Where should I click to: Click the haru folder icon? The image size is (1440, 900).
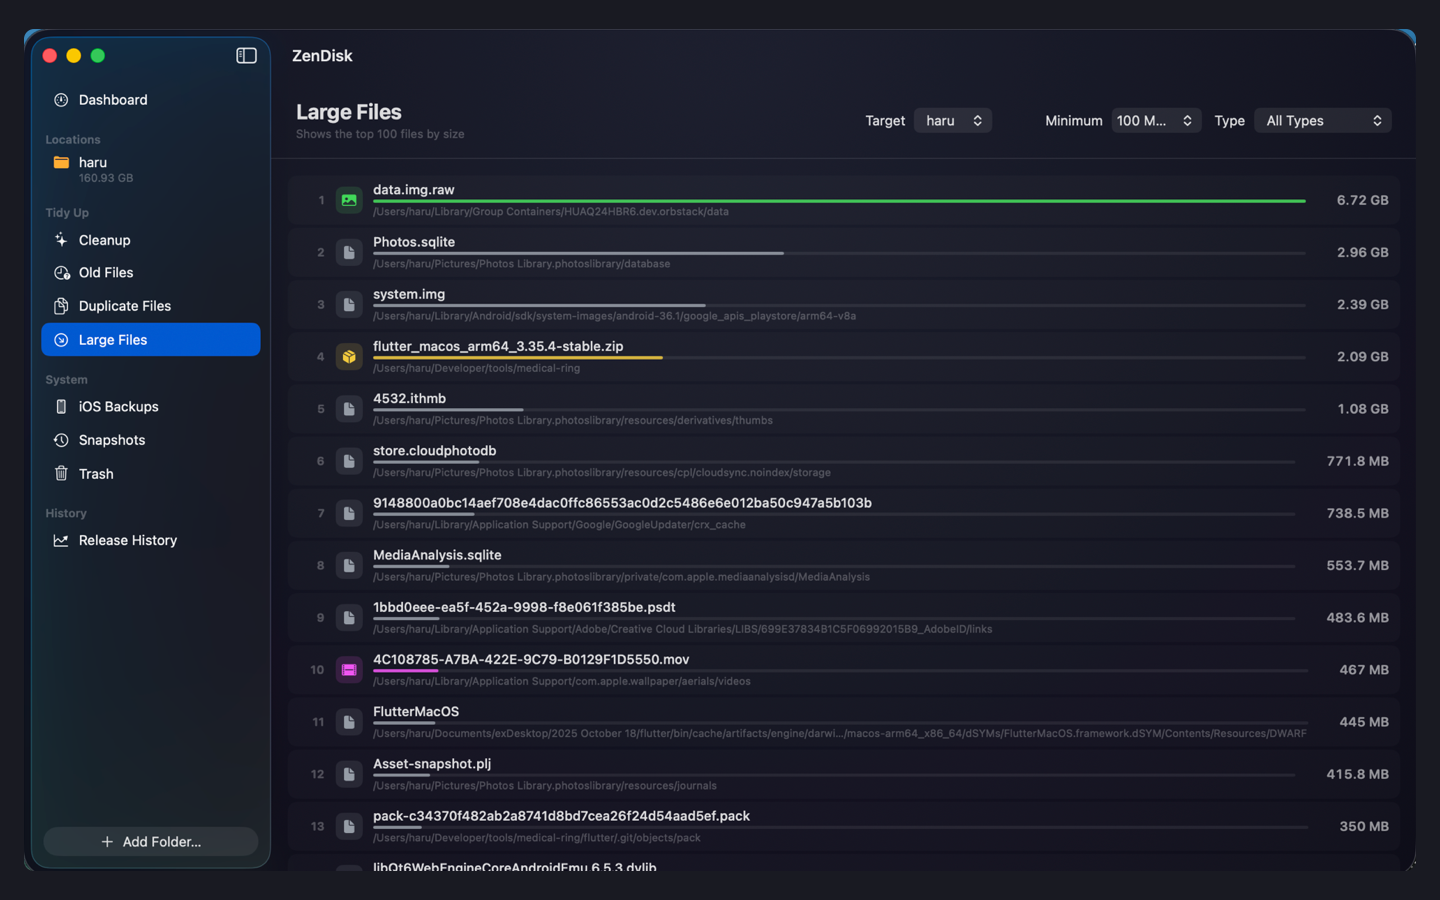coord(61,162)
